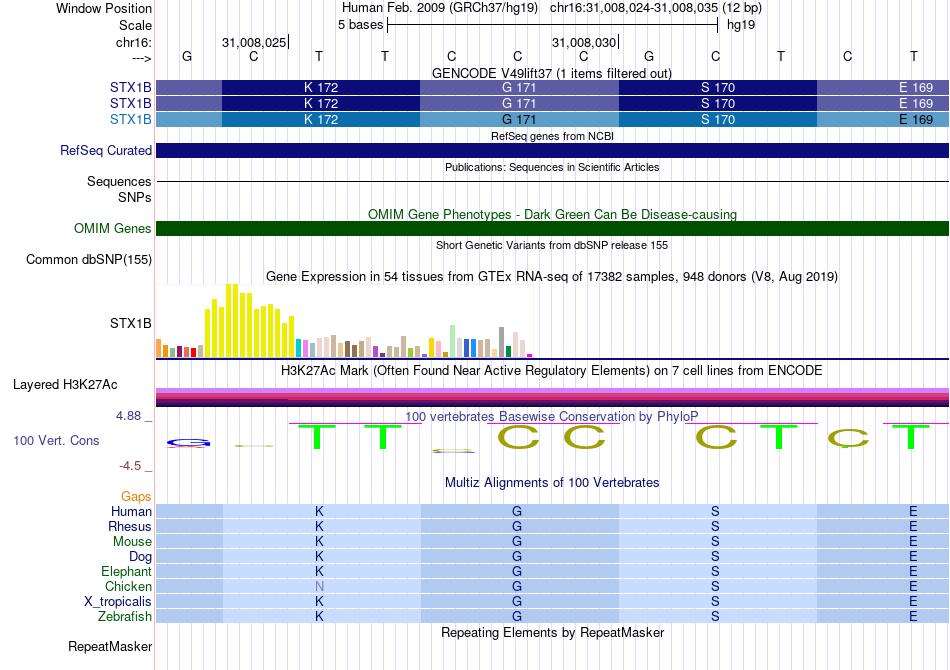The image size is (950, 670).
Task: Click the E residue in the Elephant row
Action: 913,571
